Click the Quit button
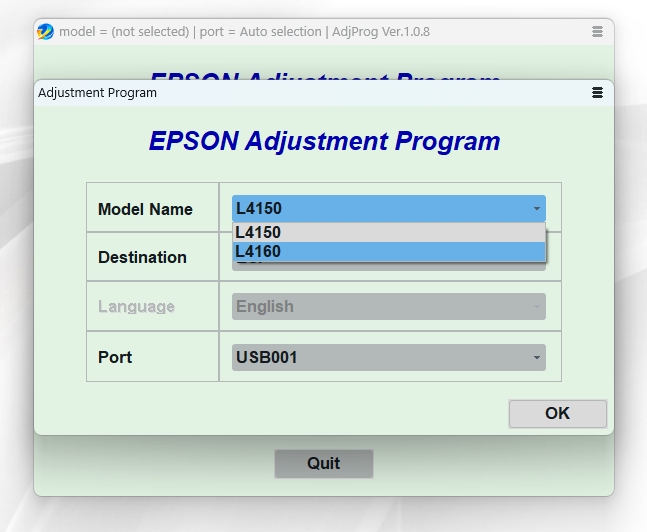 click(323, 463)
